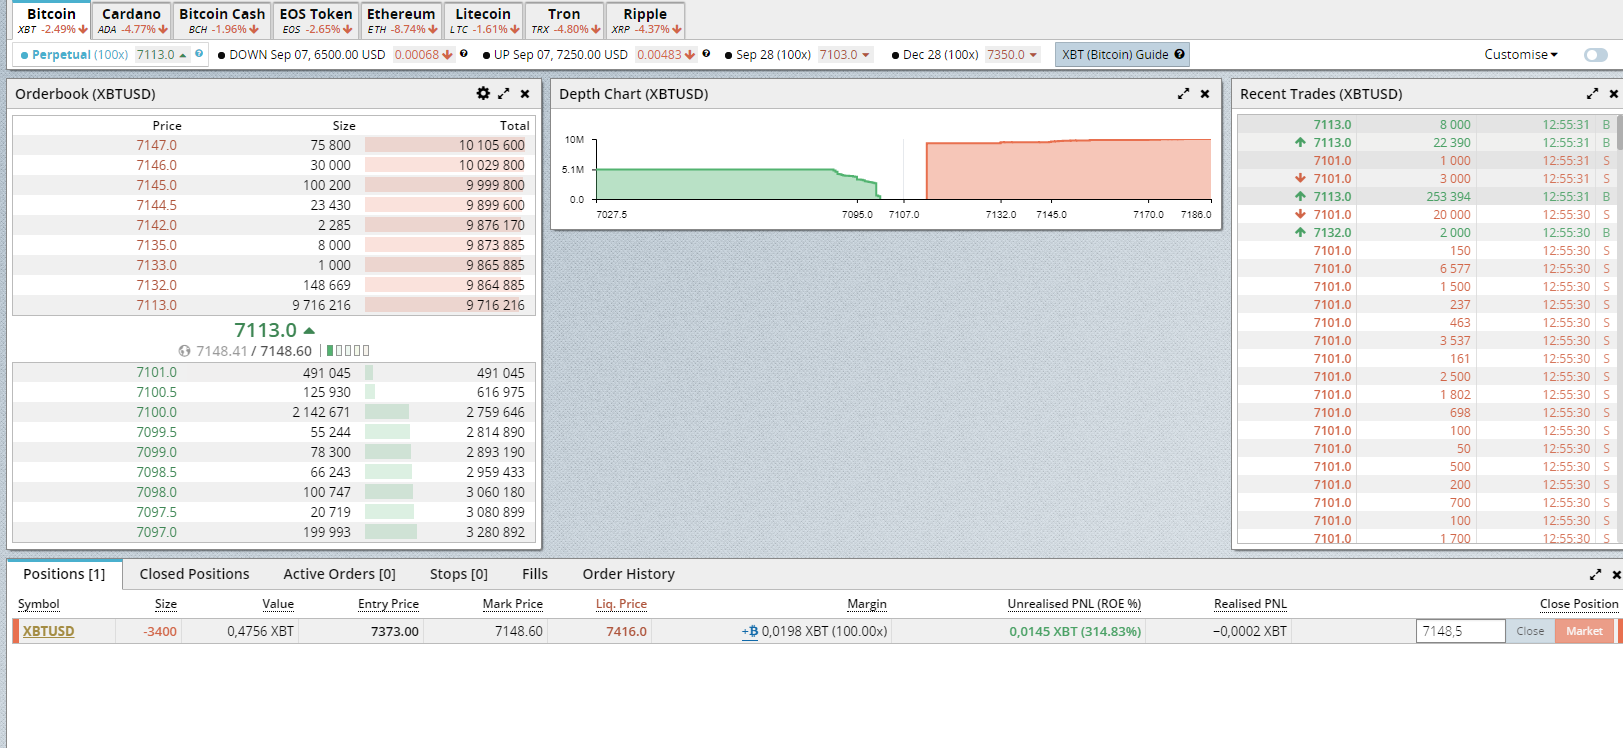Click the 7097.0 bid price row
The image size is (1623, 748).
point(274,532)
